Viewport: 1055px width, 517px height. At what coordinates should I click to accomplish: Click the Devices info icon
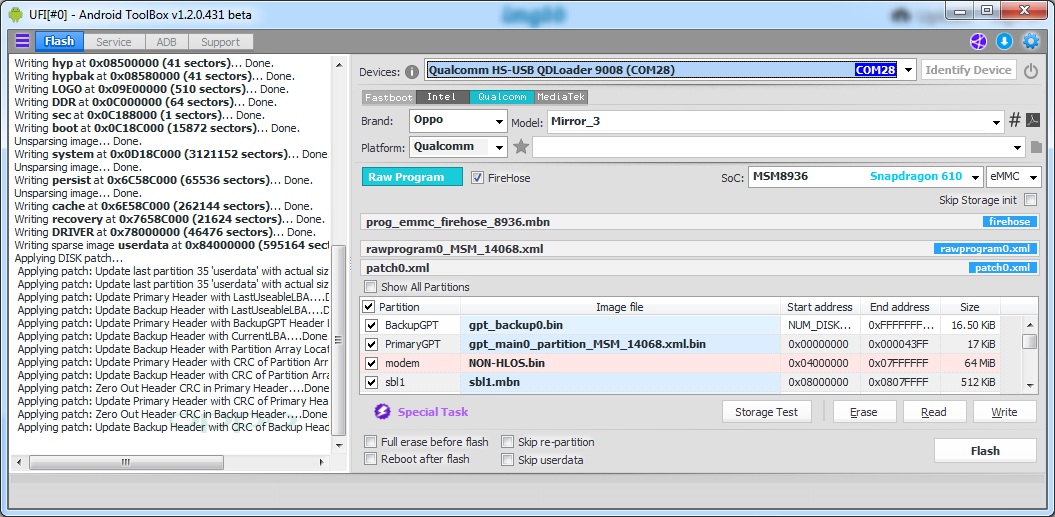point(412,71)
